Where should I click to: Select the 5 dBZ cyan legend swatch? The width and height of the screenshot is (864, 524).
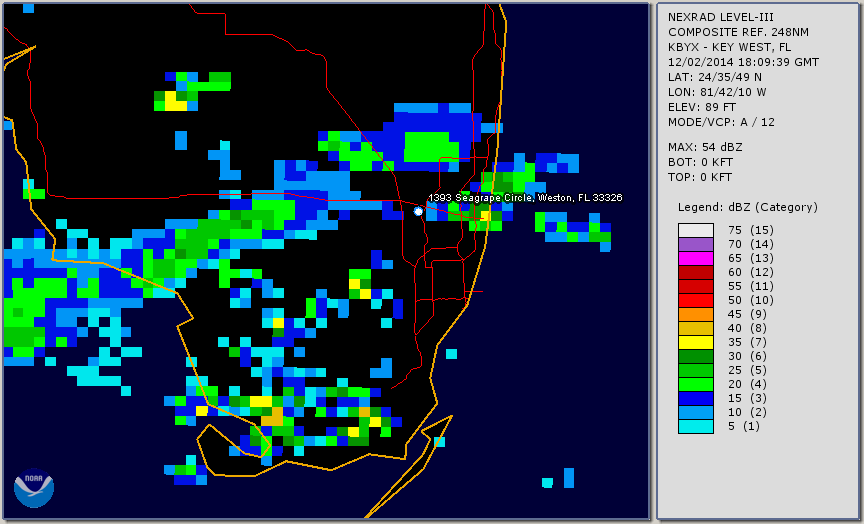pyautogui.click(x=696, y=426)
